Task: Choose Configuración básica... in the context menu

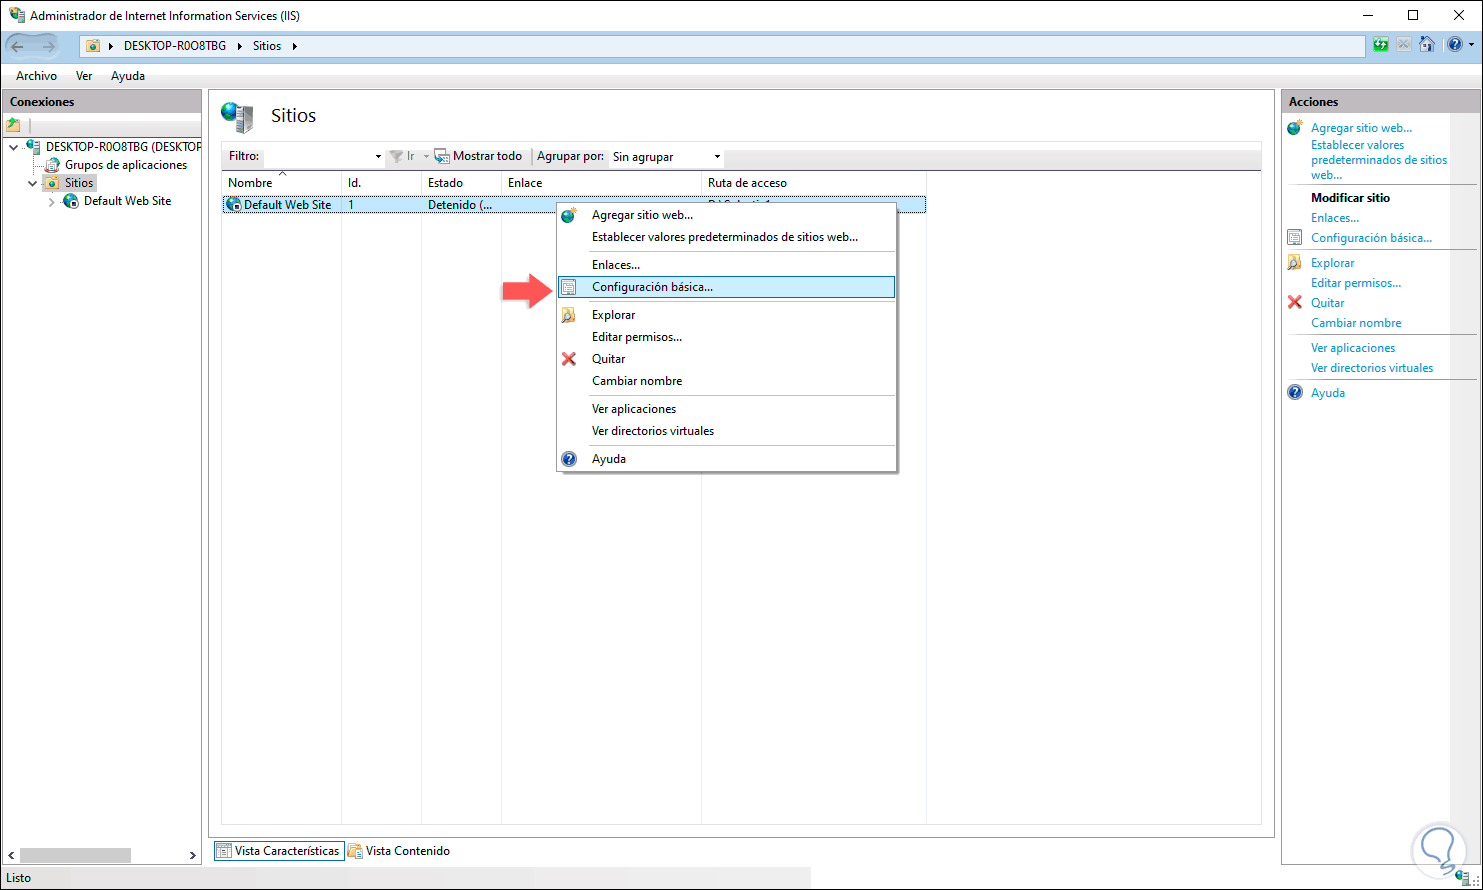Action: pos(726,287)
